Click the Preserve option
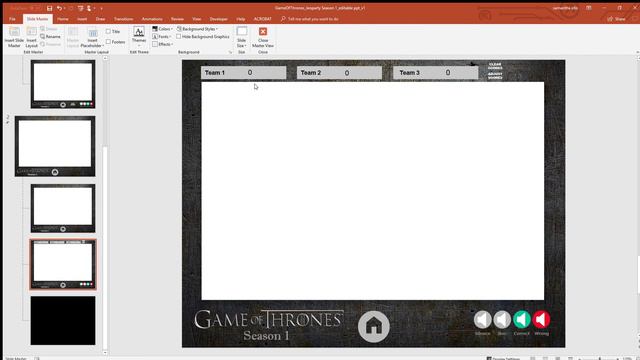Viewport: 640px width, 360px height. pyautogui.click(x=51, y=44)
